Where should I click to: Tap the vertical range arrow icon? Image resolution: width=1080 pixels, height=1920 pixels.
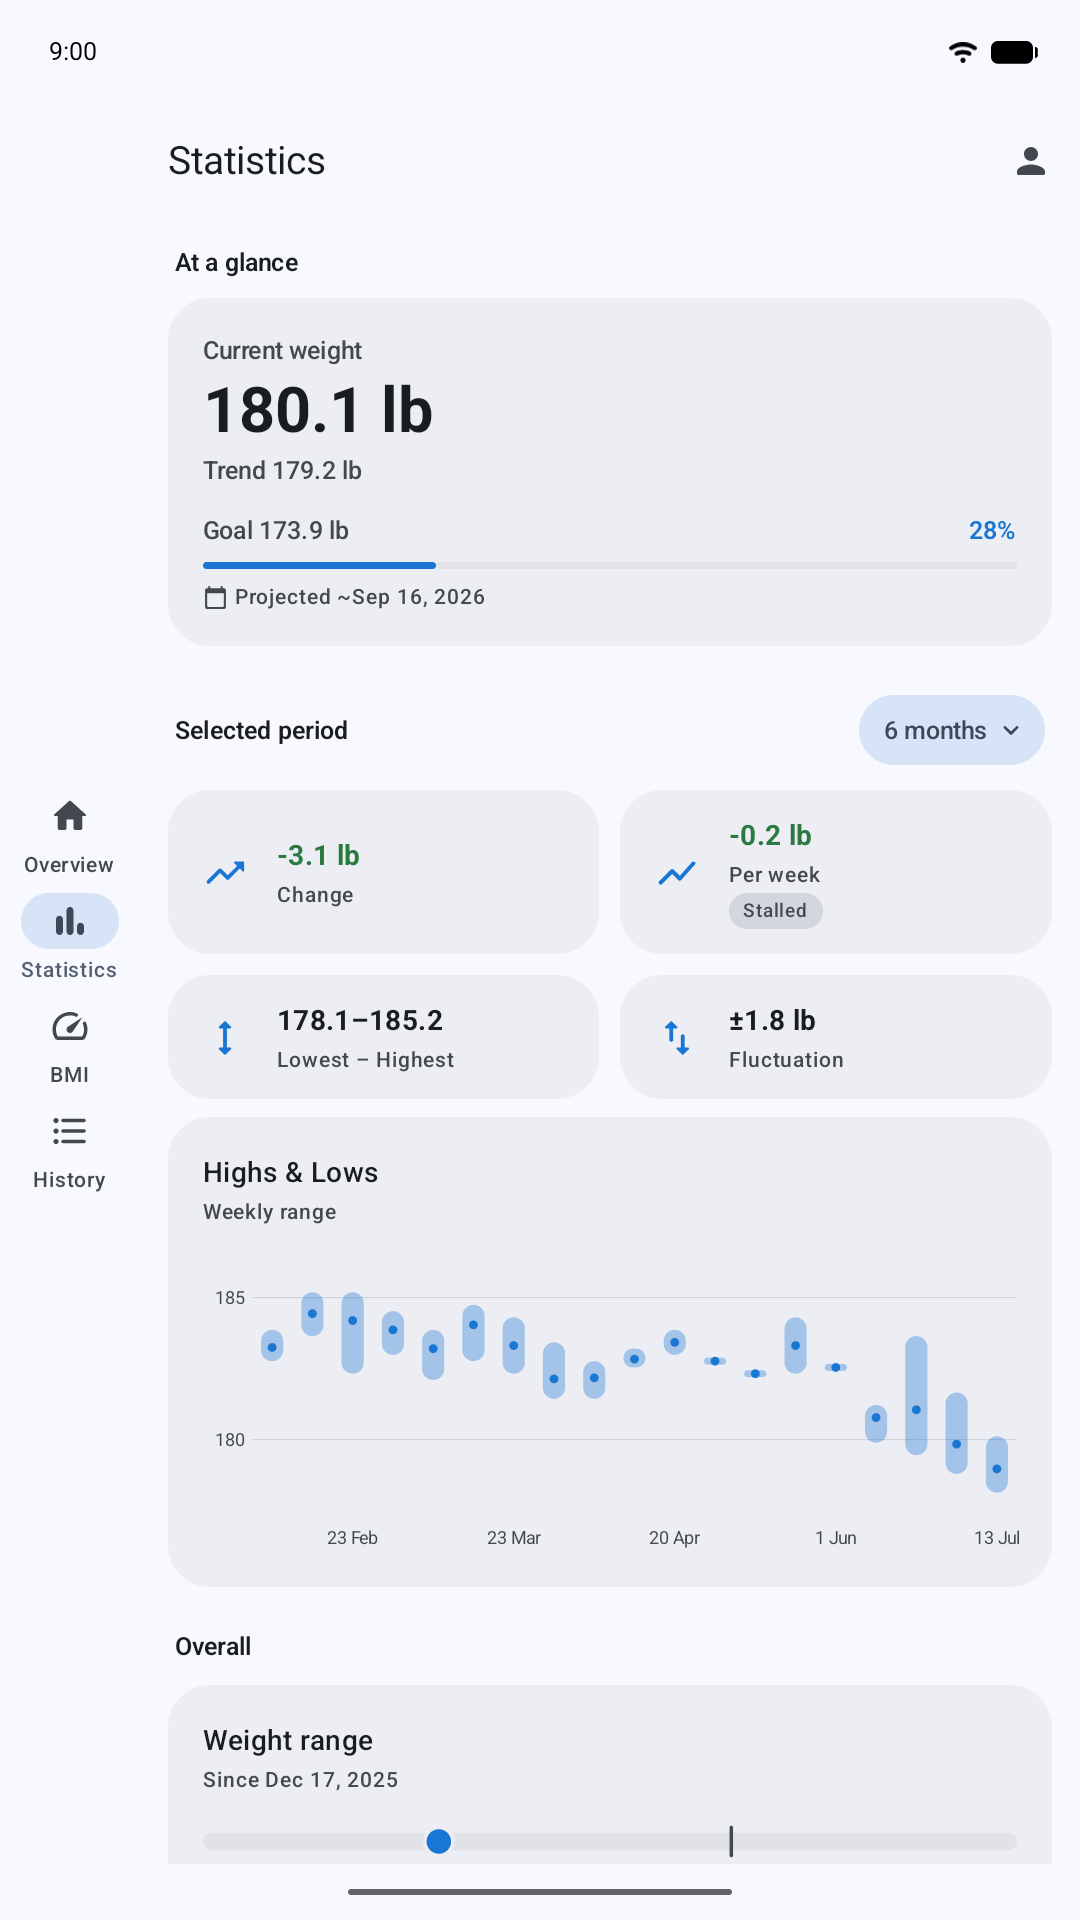225,1038
